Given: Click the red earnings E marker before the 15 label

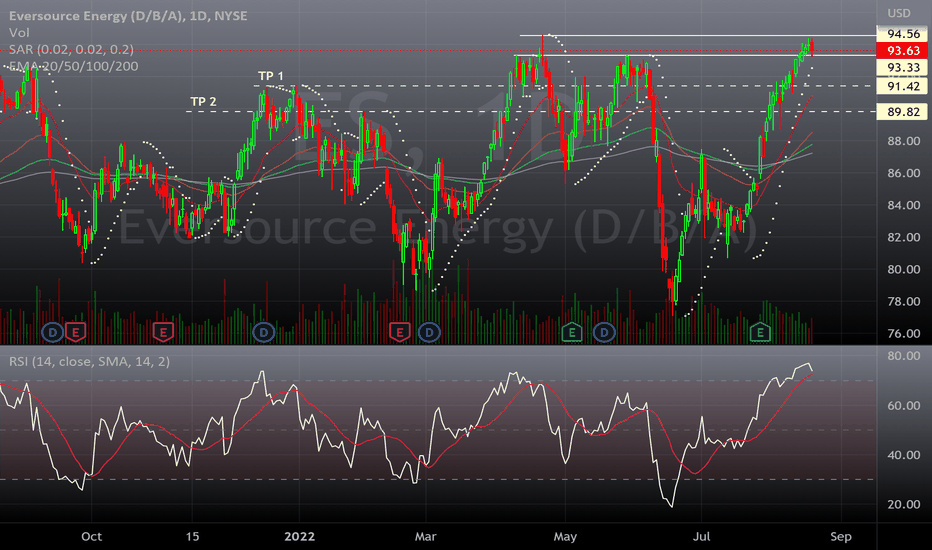Looking at the screenshot, I should pos(163,332).
